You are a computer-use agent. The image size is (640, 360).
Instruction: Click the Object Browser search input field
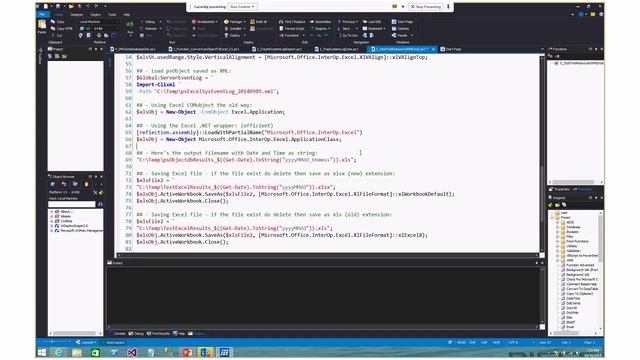72,204
